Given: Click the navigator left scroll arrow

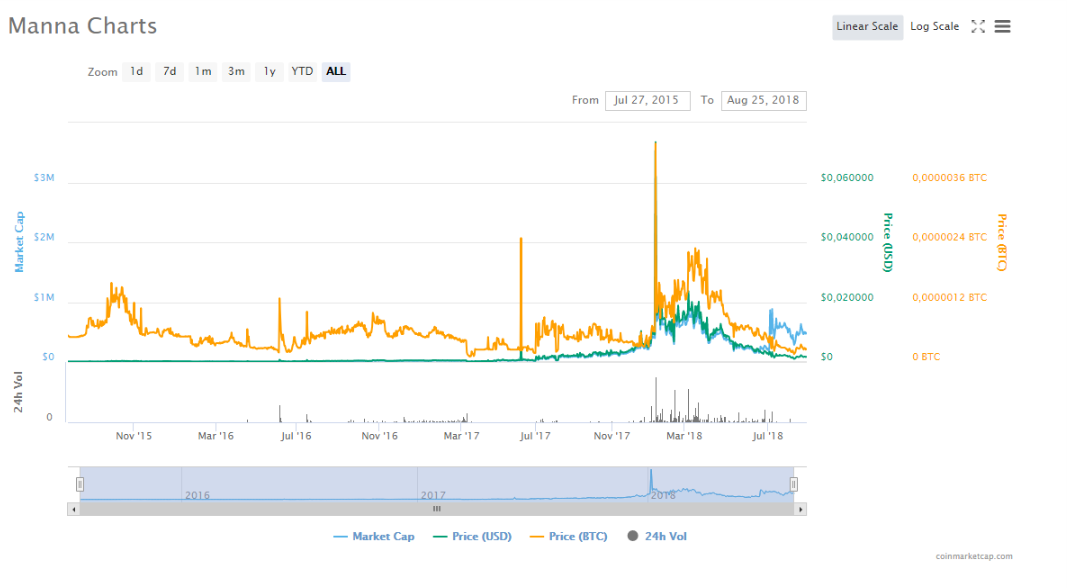Looking at the screenshot, I should [x=73, y=509].
